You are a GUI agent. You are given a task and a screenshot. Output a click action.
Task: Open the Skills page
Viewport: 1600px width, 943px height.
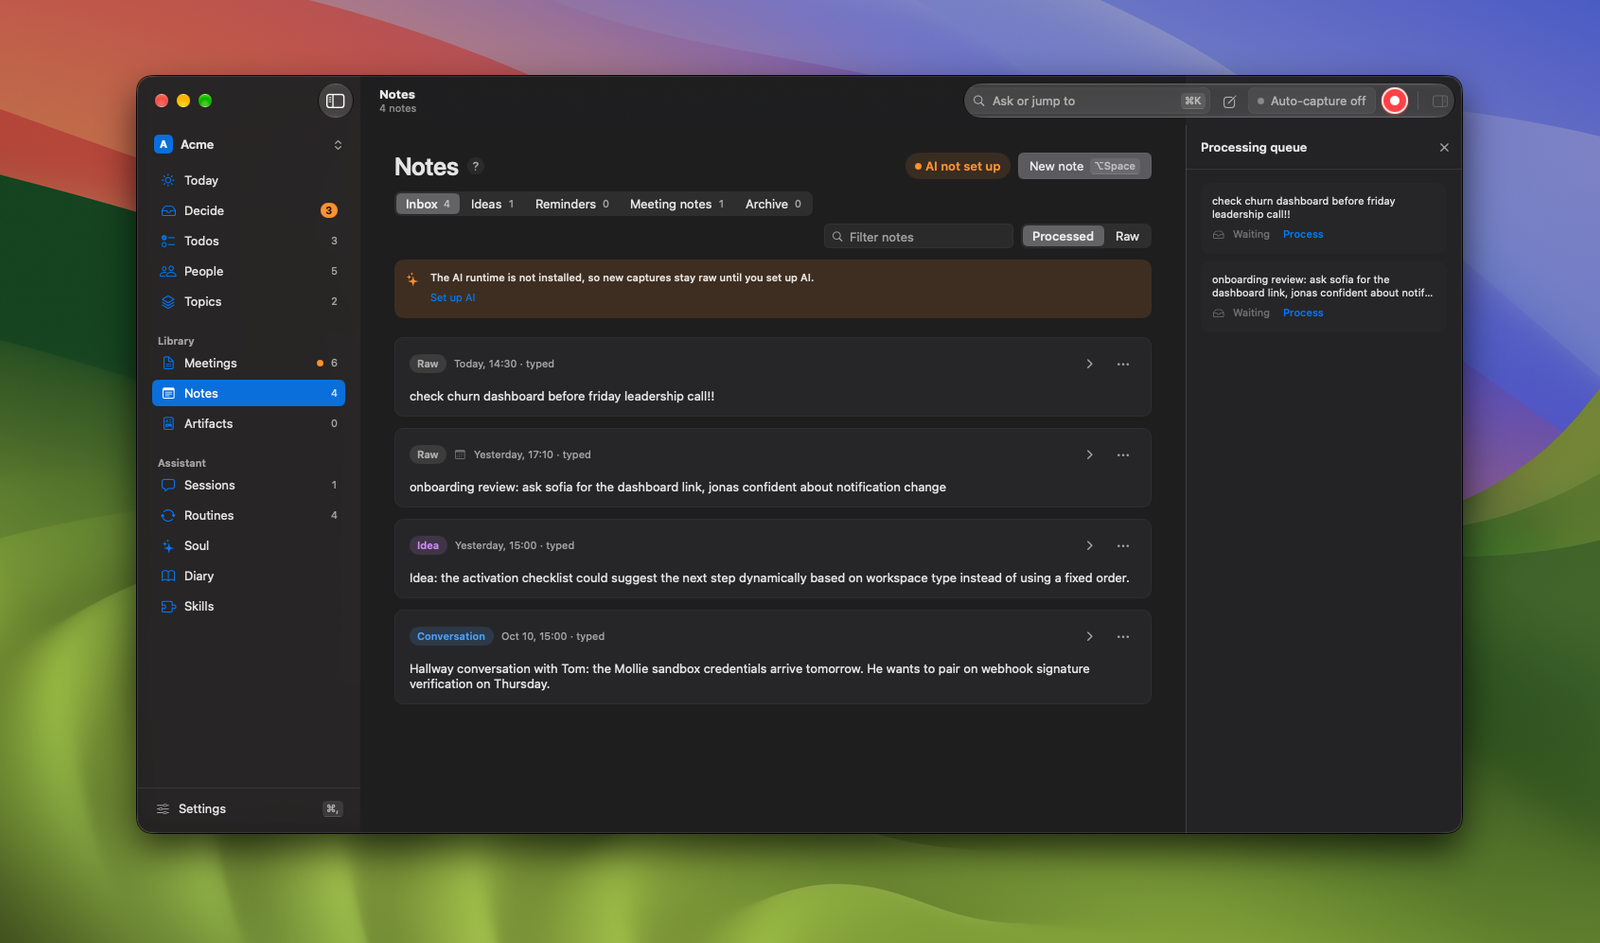pyautogui.click(x=248, y=607)
